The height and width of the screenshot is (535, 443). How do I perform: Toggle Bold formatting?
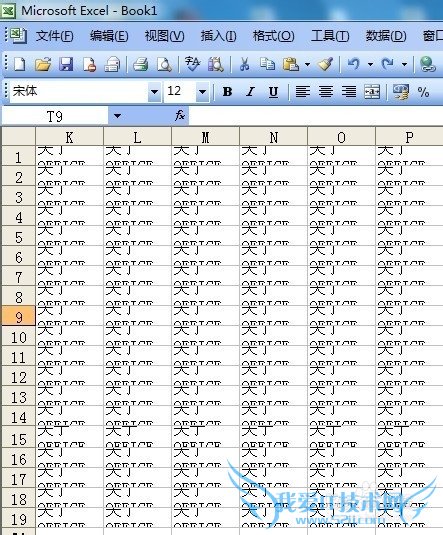click(227, 91)
